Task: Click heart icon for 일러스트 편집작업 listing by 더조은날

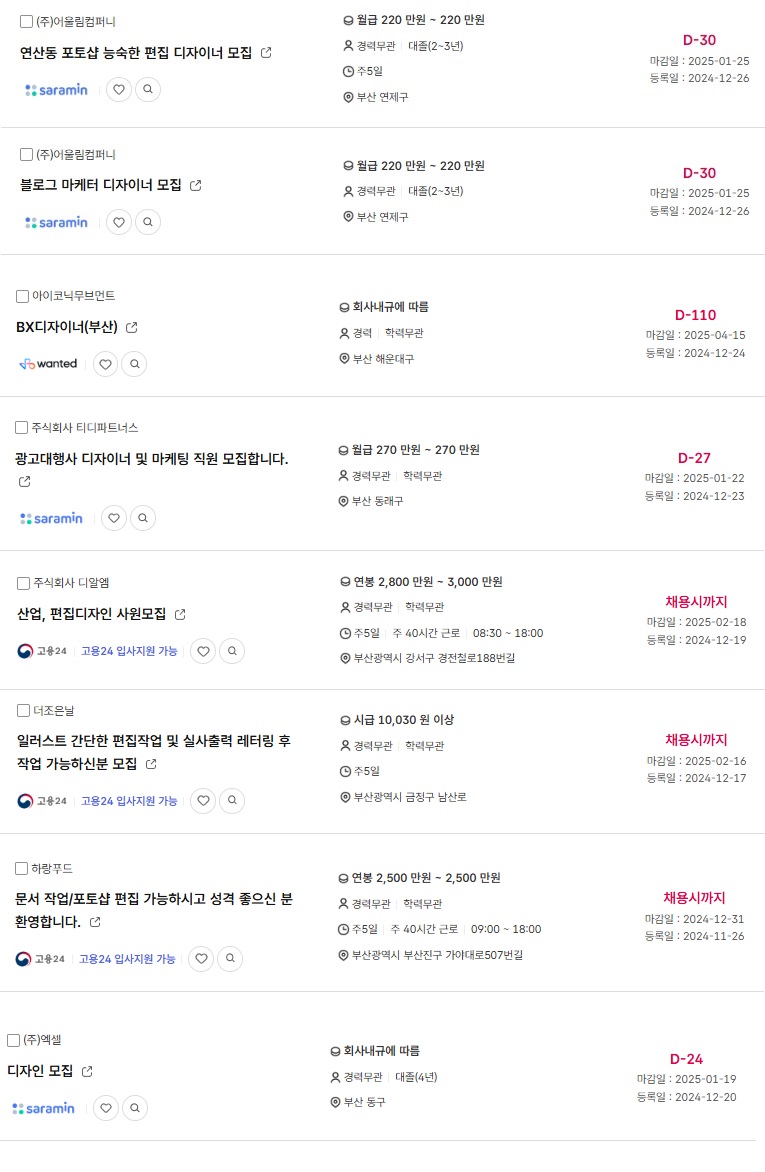Action: point(203,801)
